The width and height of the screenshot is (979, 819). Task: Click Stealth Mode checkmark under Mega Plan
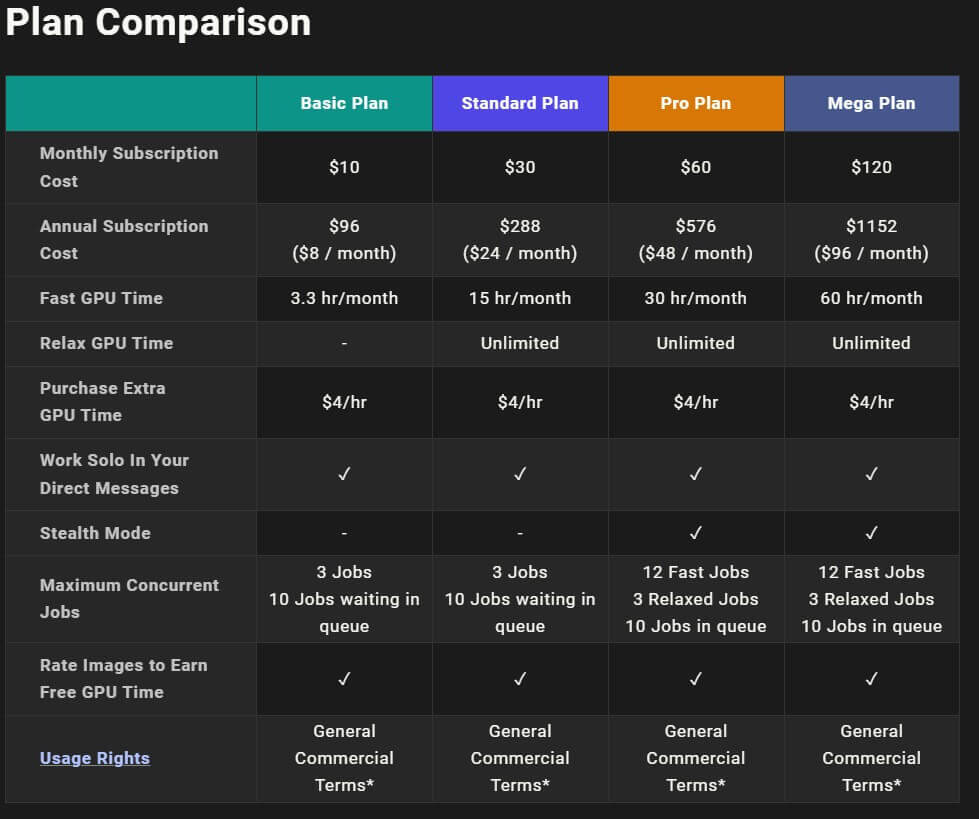(871, 533)
